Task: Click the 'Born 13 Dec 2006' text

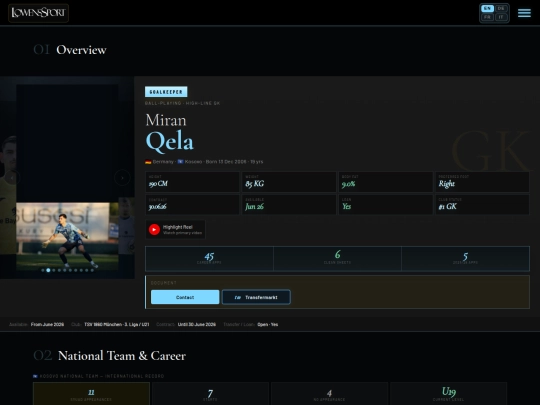Action: pyautogui.click(x=226, y=162)
